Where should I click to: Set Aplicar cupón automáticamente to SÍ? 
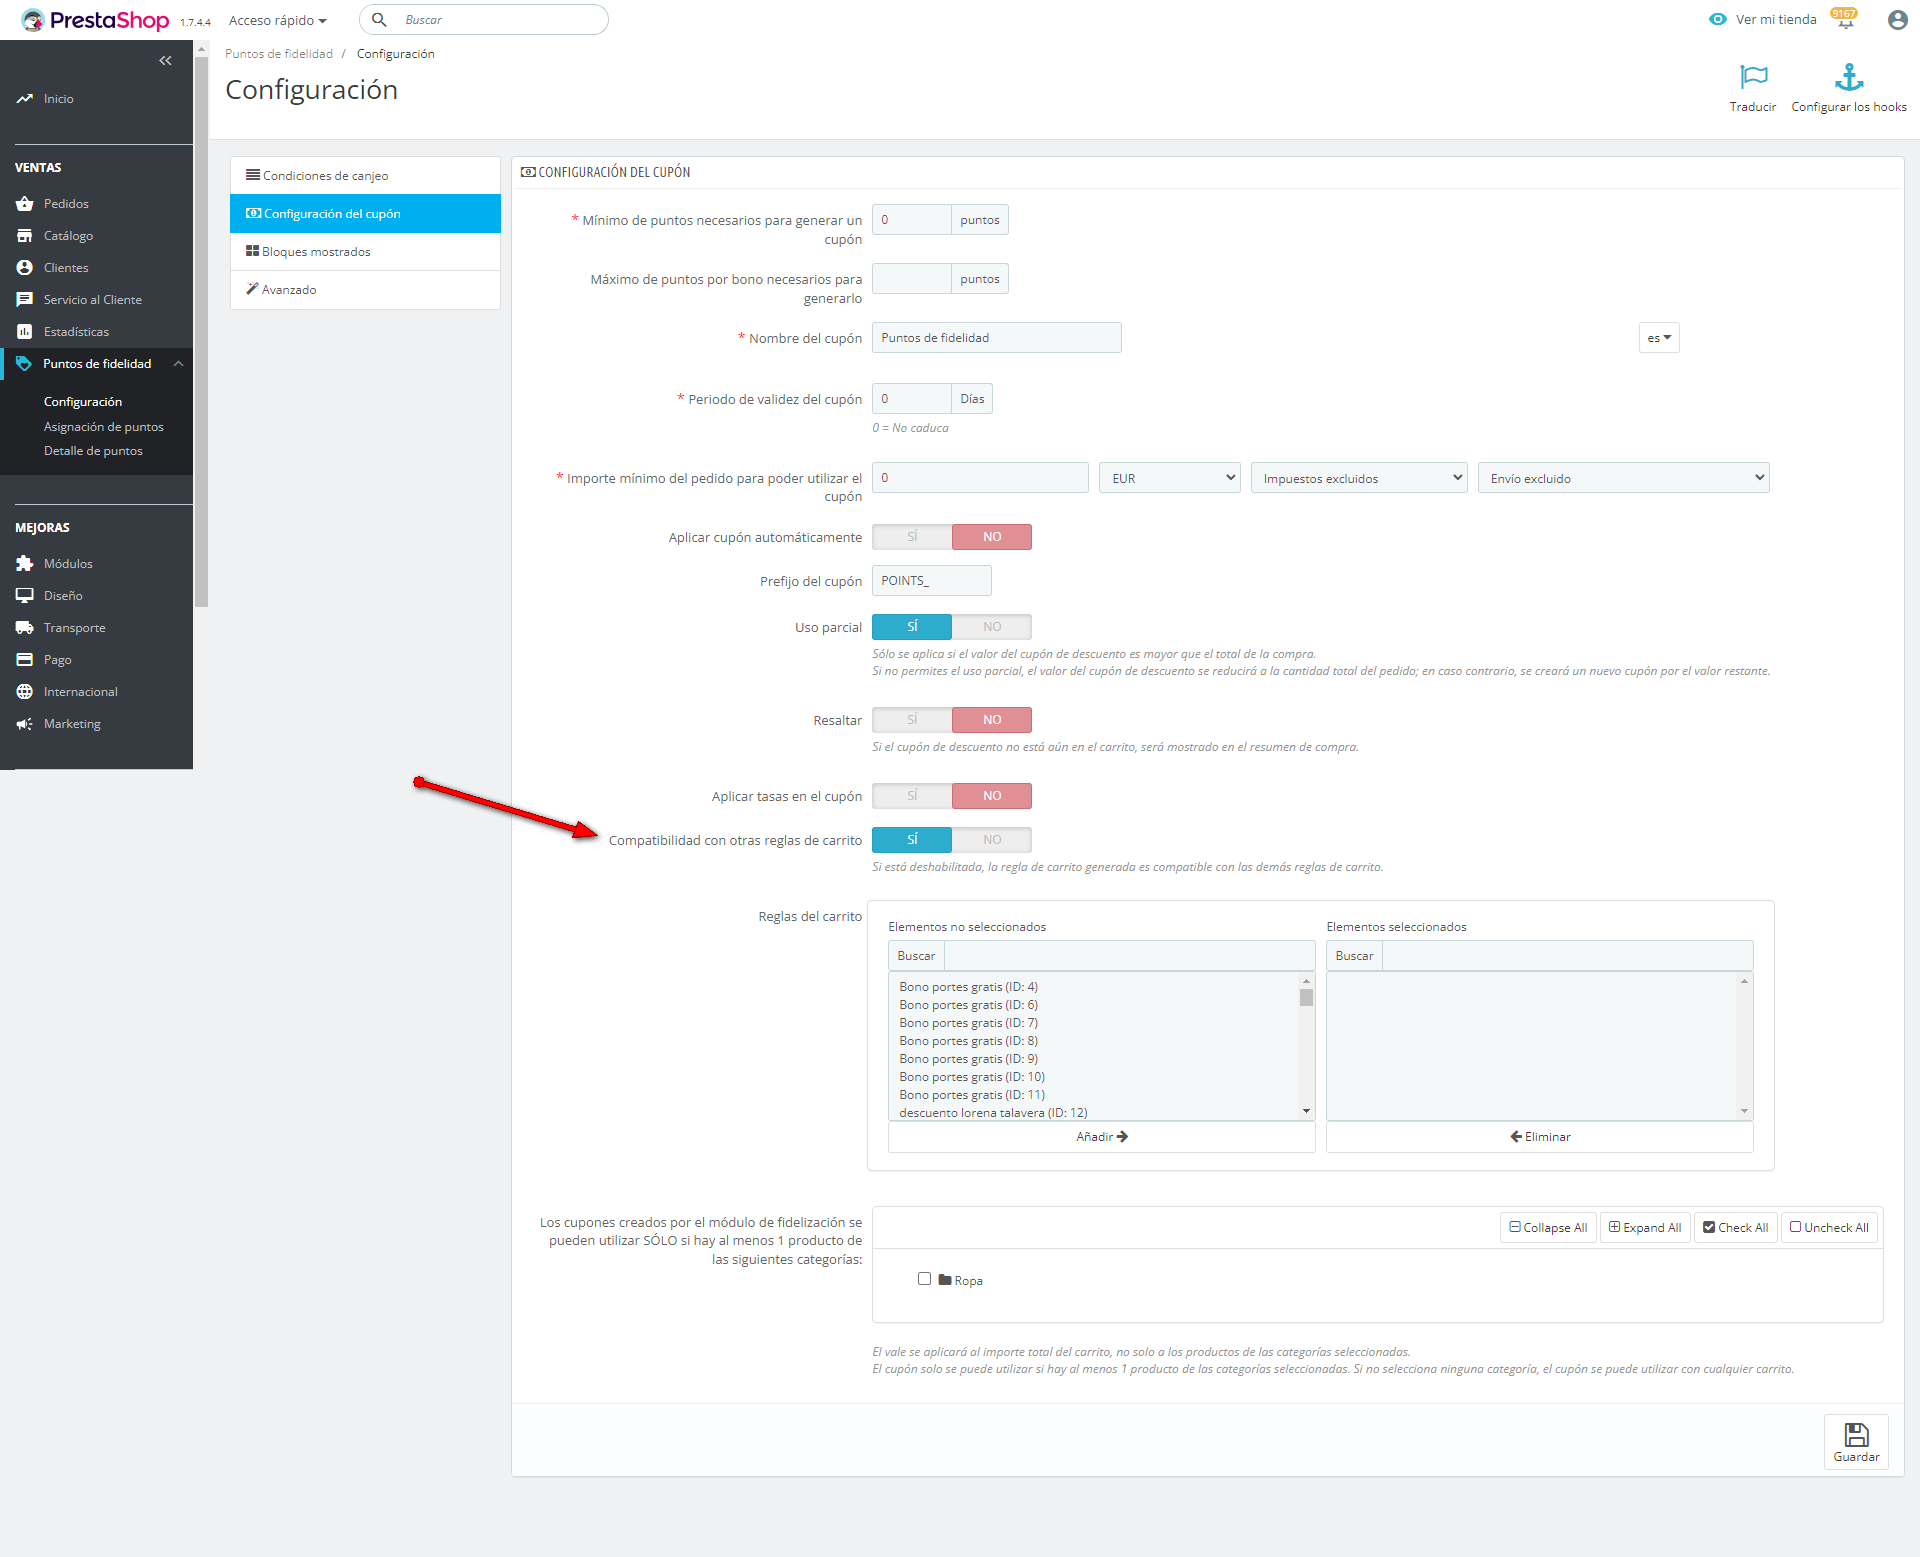(x=912, y=537)
